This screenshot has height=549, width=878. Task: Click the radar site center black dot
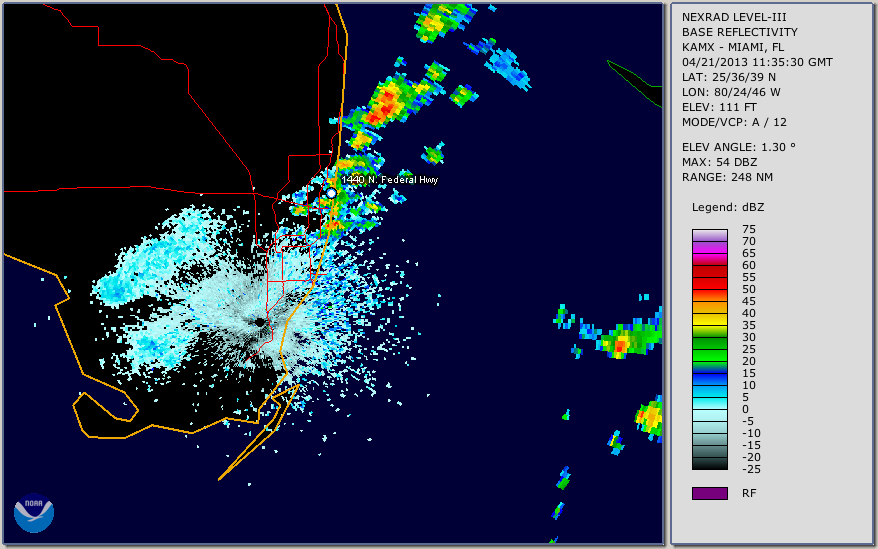pyautogui.click(x=260, y=323)
